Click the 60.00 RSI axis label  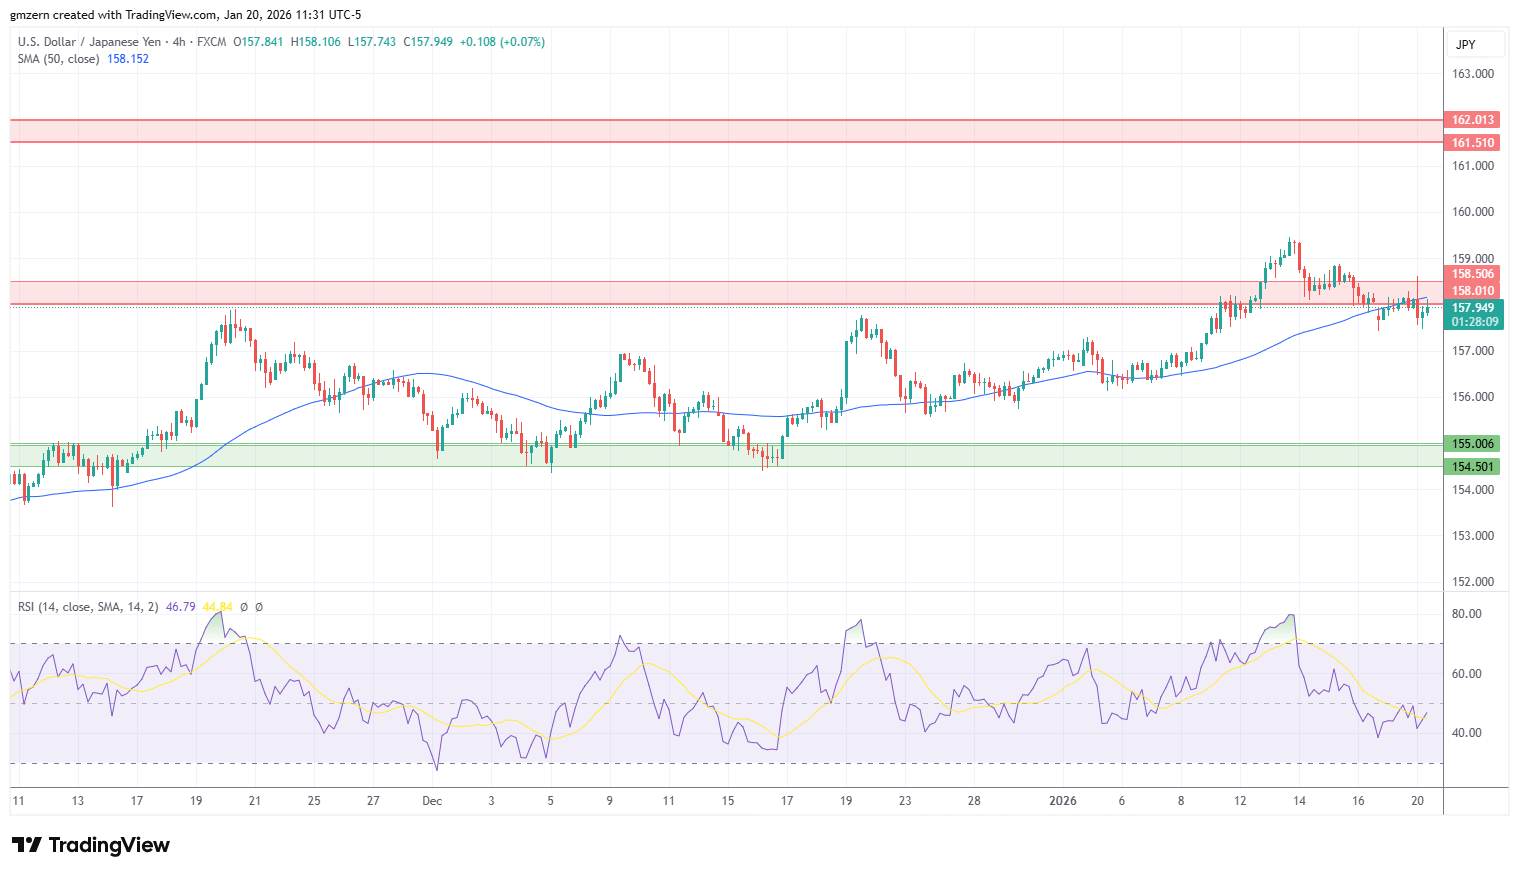(x=1466, y=674)
